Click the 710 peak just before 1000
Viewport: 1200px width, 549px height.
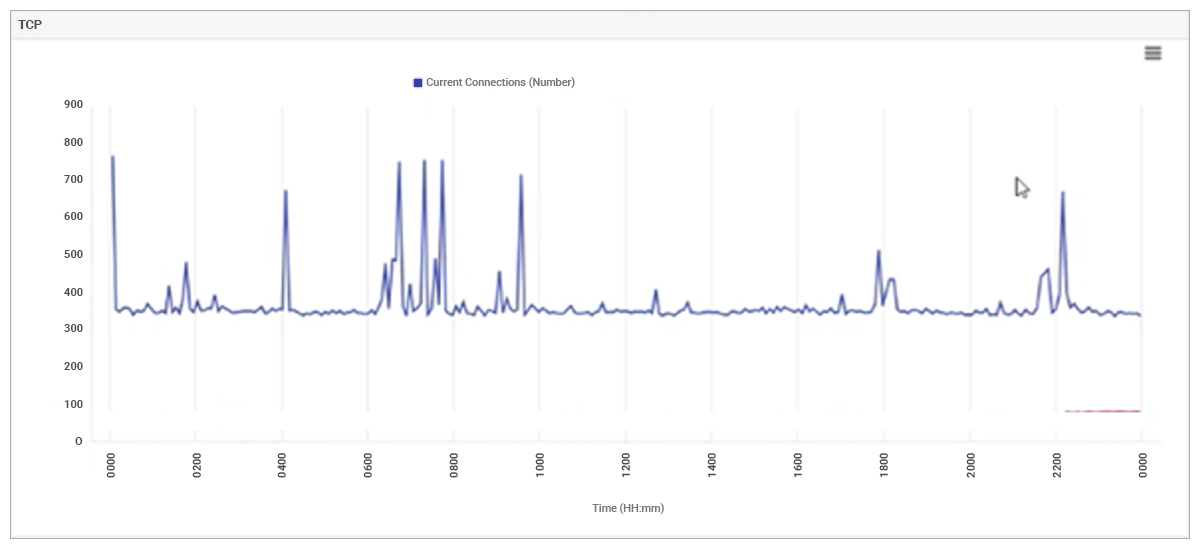pos(521,177)
